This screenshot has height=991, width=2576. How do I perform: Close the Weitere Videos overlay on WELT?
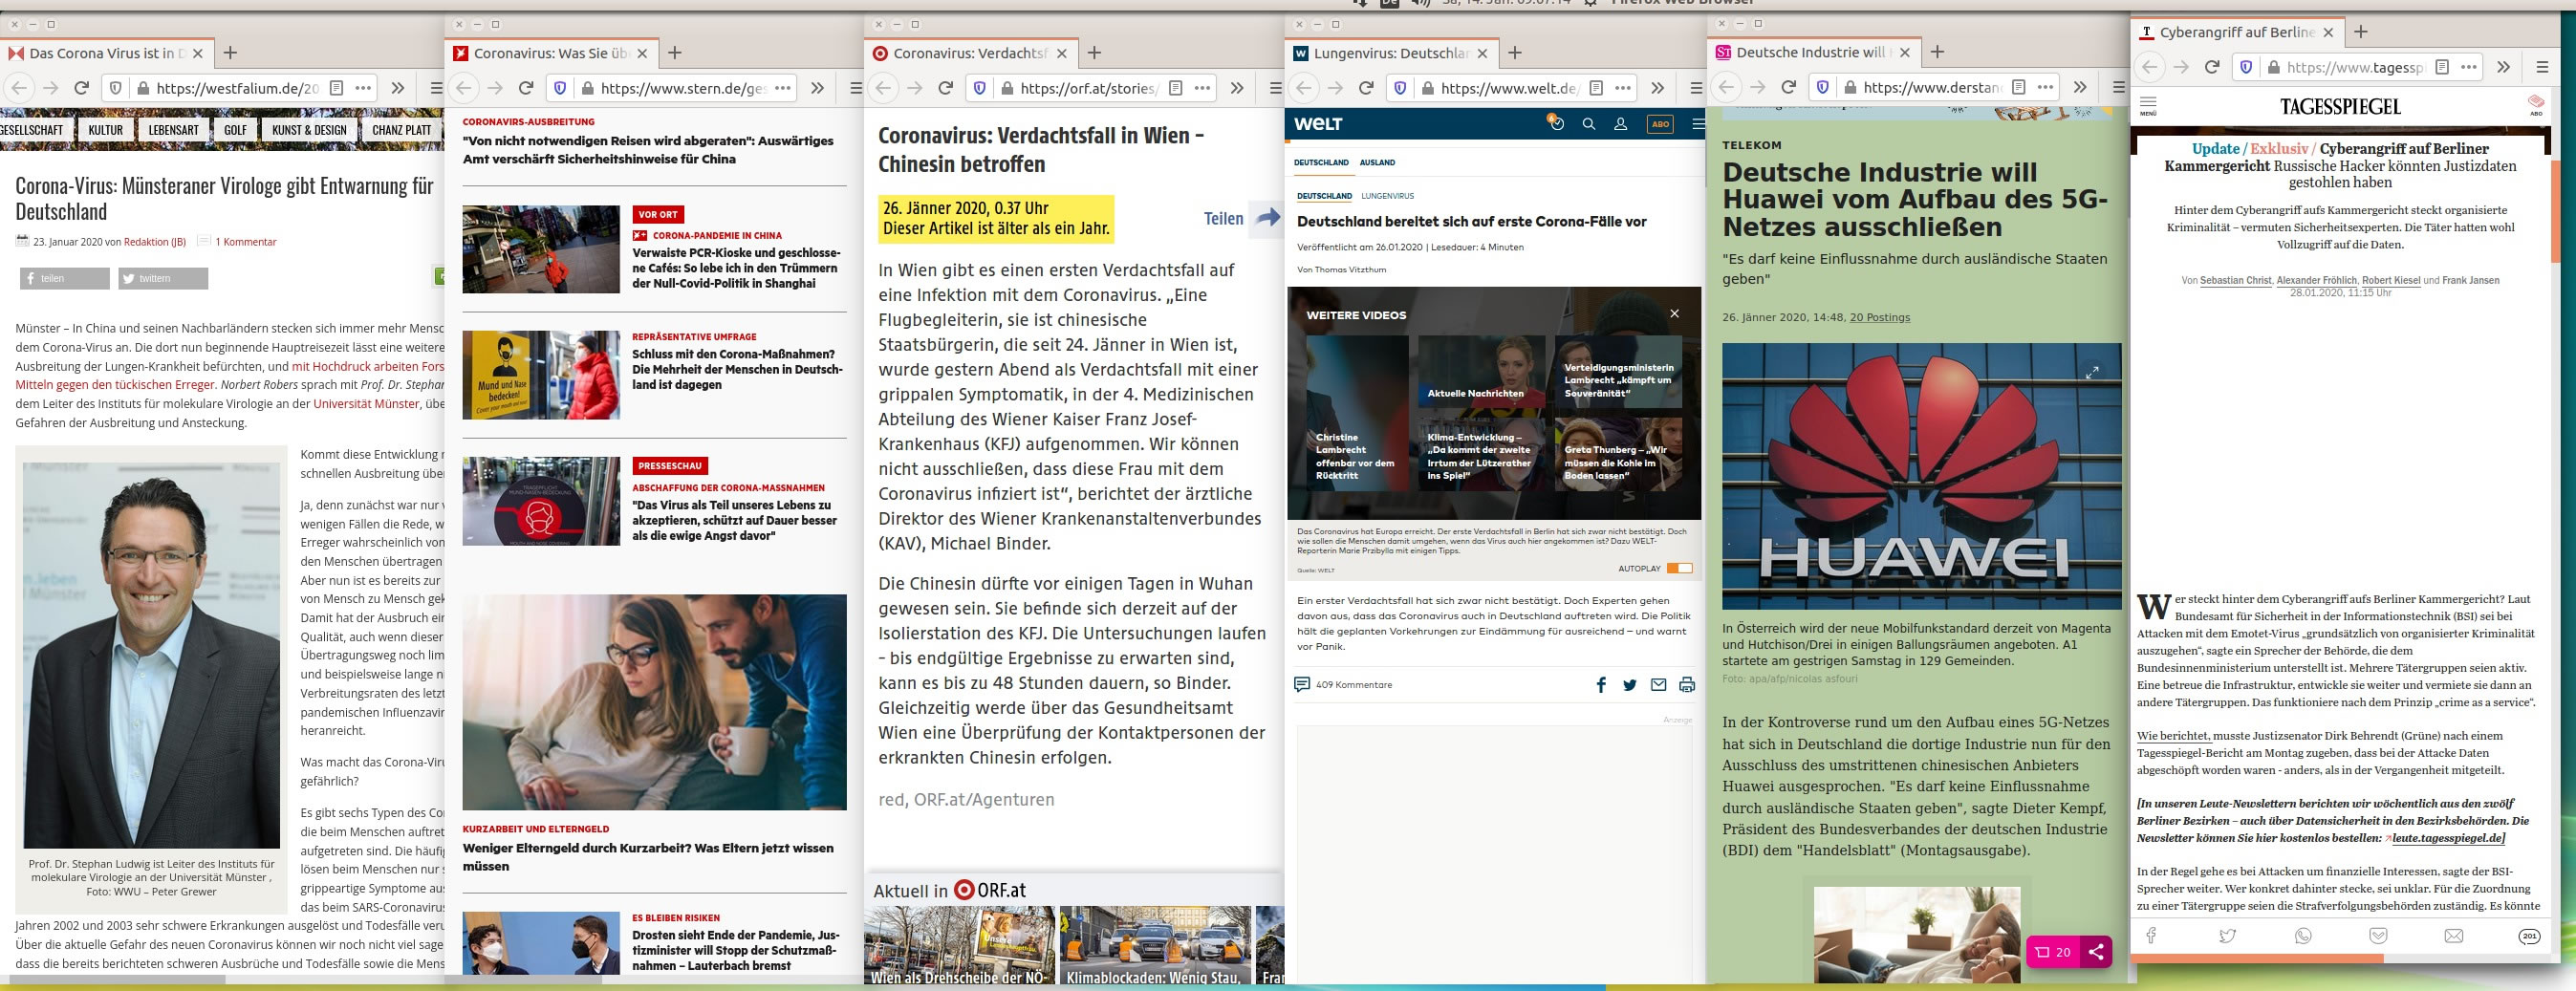(1674, 314)
